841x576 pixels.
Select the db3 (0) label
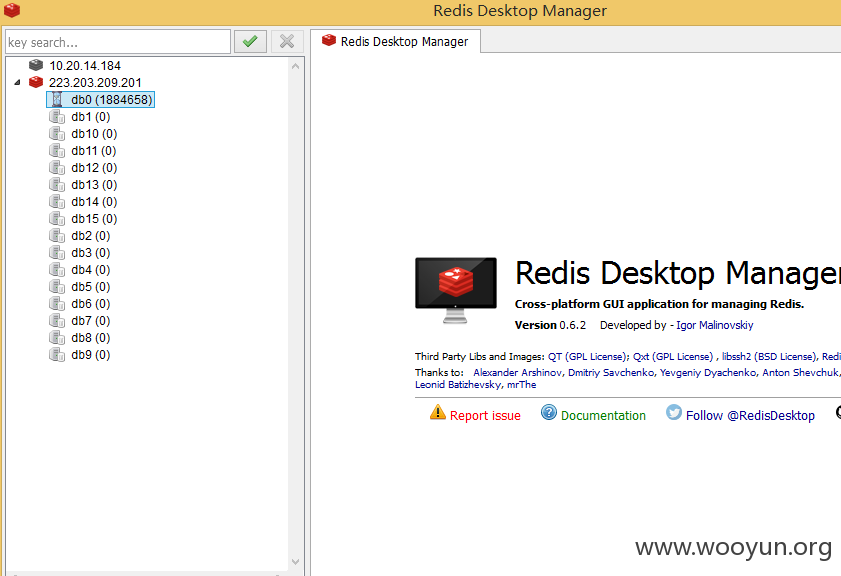91,253
